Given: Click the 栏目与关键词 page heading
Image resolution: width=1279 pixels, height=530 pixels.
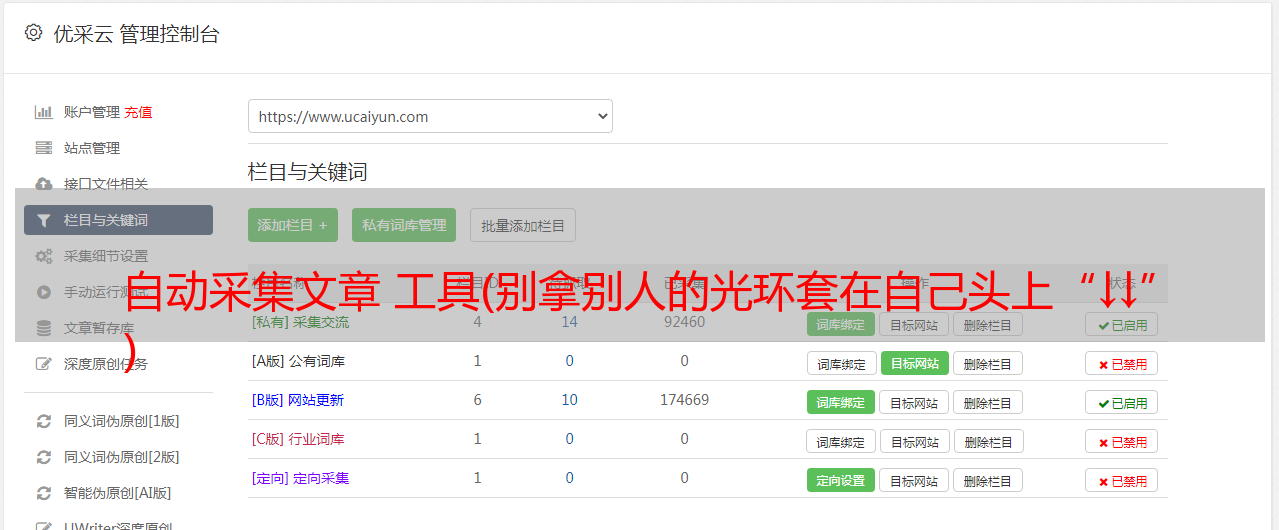Looking at the screenshot, I should 307,172.
